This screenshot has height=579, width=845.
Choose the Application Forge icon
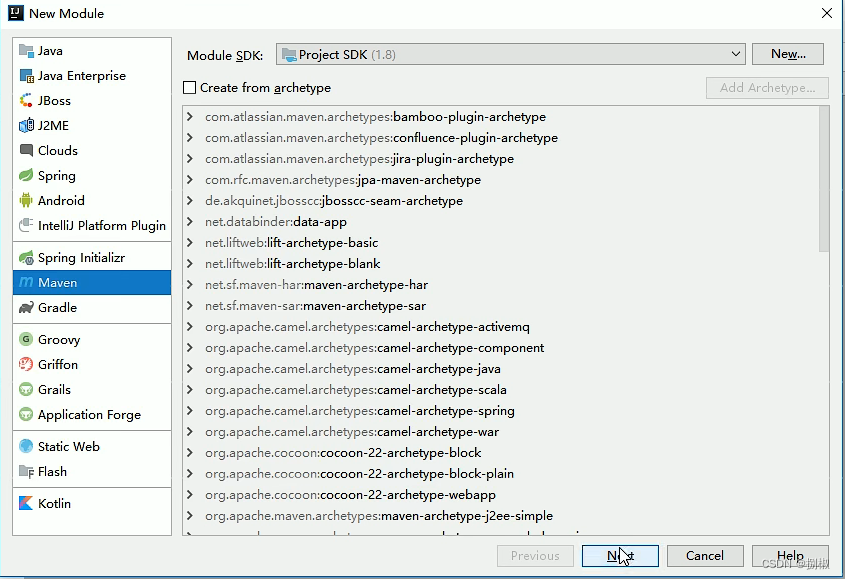pos(26,415)
